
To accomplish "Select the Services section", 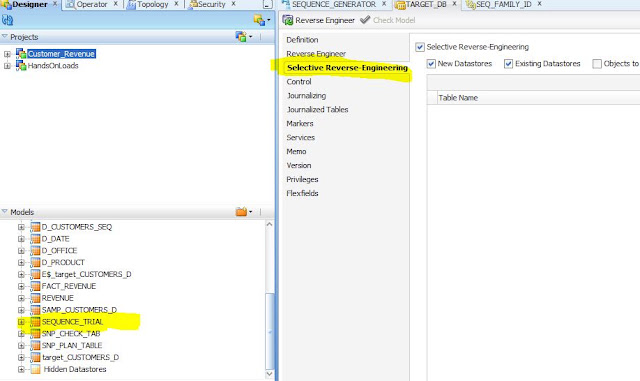I will 300,137.
